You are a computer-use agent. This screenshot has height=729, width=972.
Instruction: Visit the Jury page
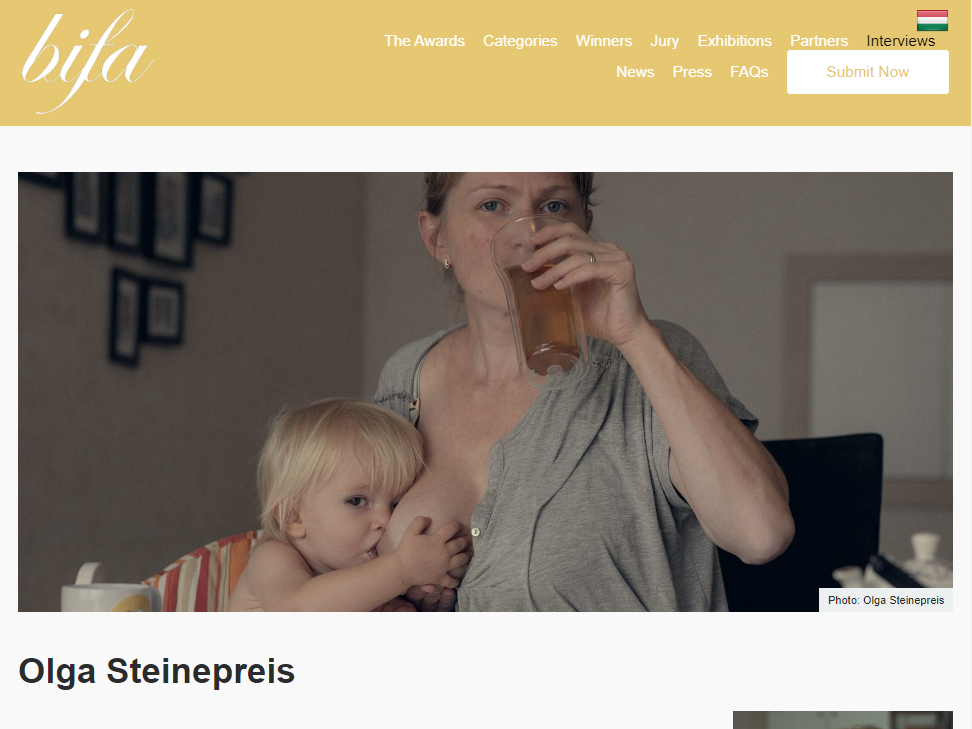[665, 41]
